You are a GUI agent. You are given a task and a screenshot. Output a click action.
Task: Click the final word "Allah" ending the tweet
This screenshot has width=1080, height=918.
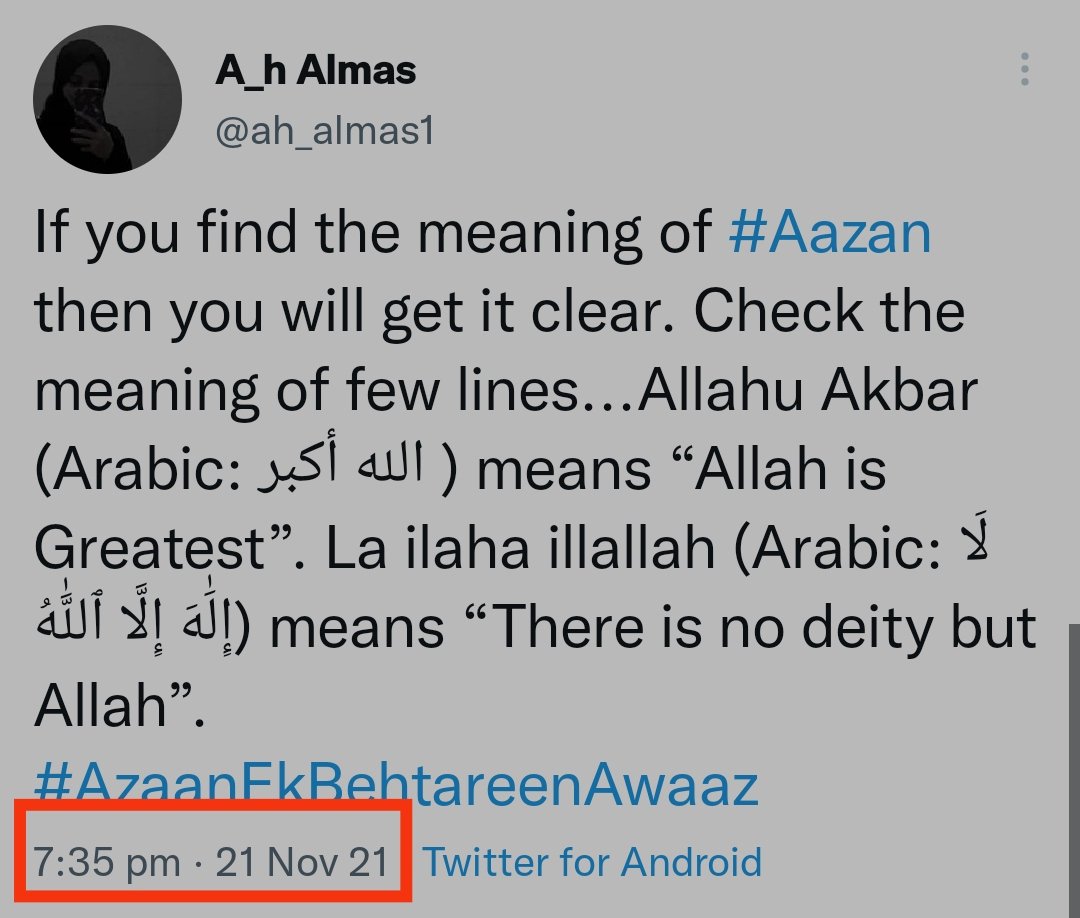100,707
